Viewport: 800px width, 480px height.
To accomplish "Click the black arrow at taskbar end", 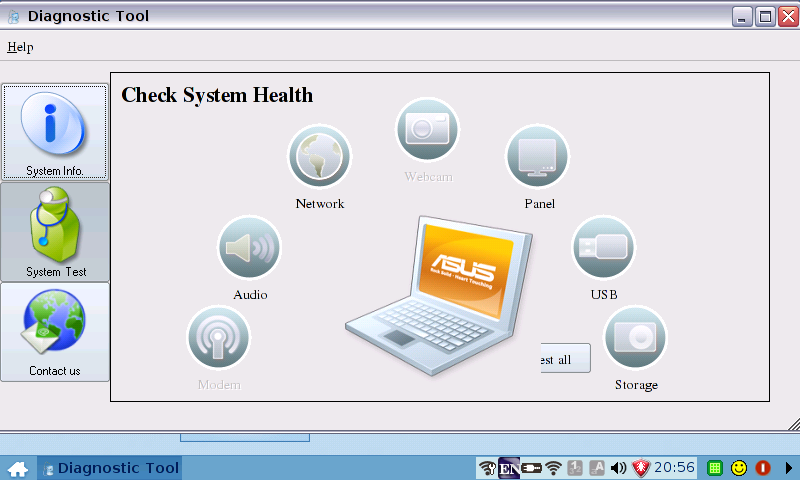I will click(788, 468).
